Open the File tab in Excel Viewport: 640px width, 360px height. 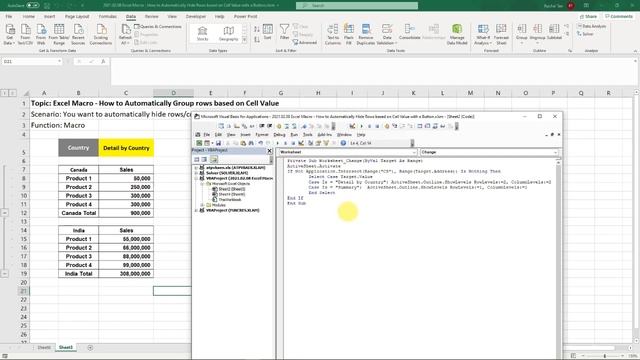(x=9, y=16)
